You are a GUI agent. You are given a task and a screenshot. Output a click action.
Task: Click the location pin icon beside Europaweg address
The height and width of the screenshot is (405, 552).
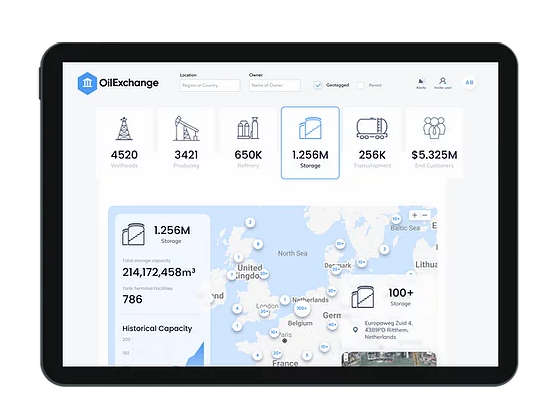pos(355,330)
